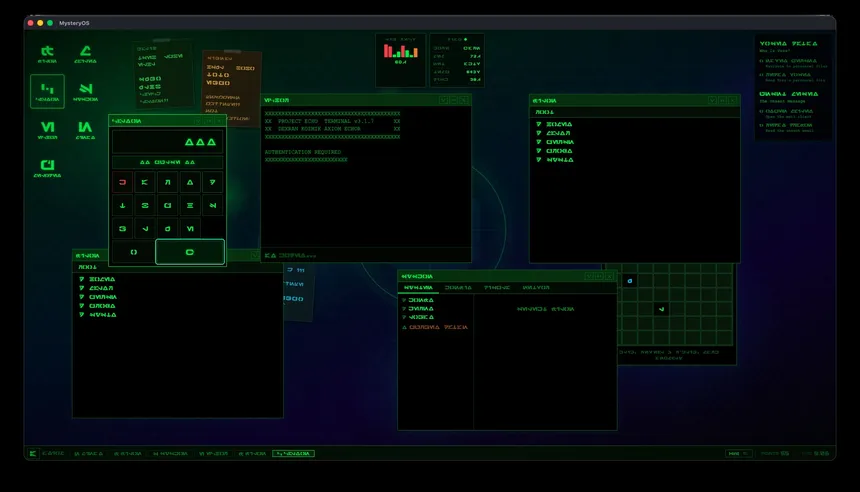This screenshot has width=860, height=492.
Task: Click the wide button beneath the keypad display
Action: [167, 161]
